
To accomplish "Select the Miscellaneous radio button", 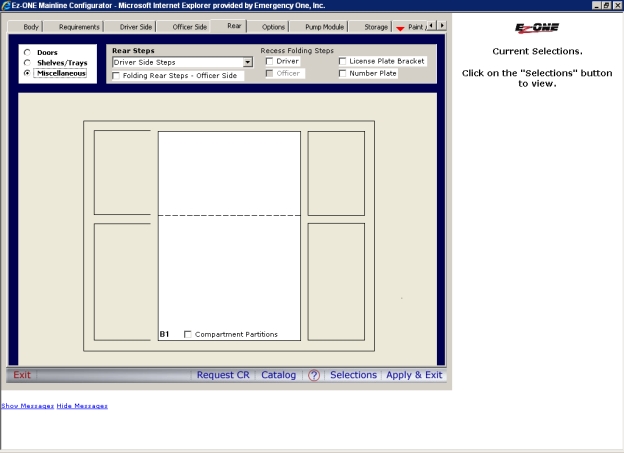I will [27, 73].
